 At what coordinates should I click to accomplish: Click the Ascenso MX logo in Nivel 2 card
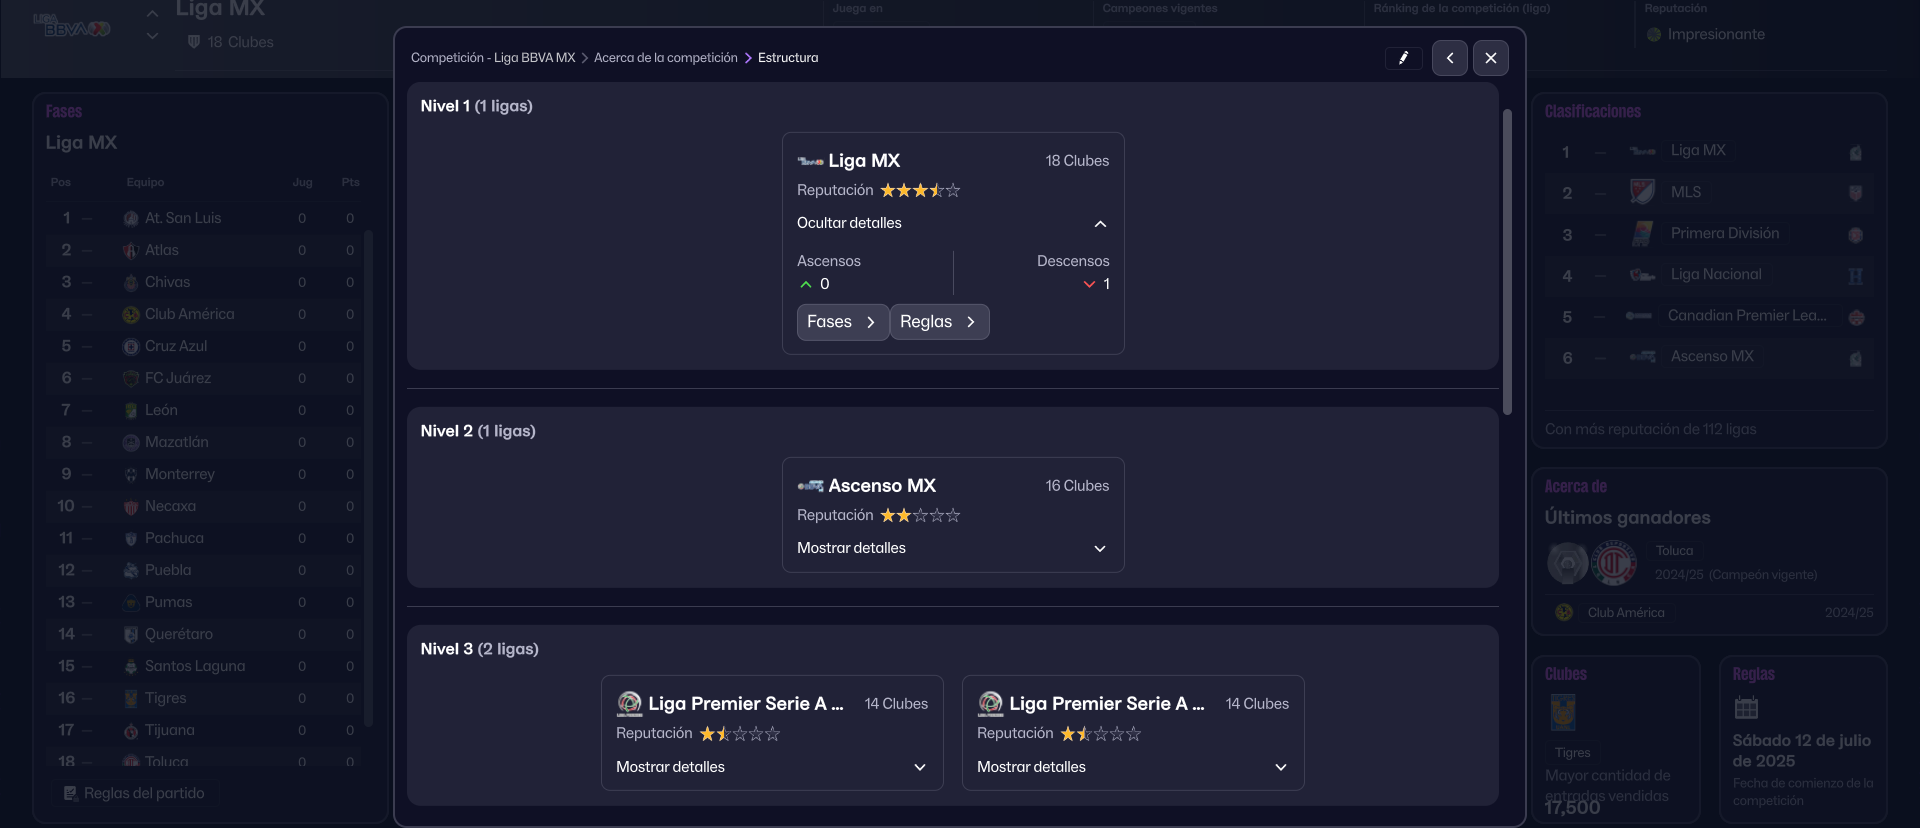810,486
